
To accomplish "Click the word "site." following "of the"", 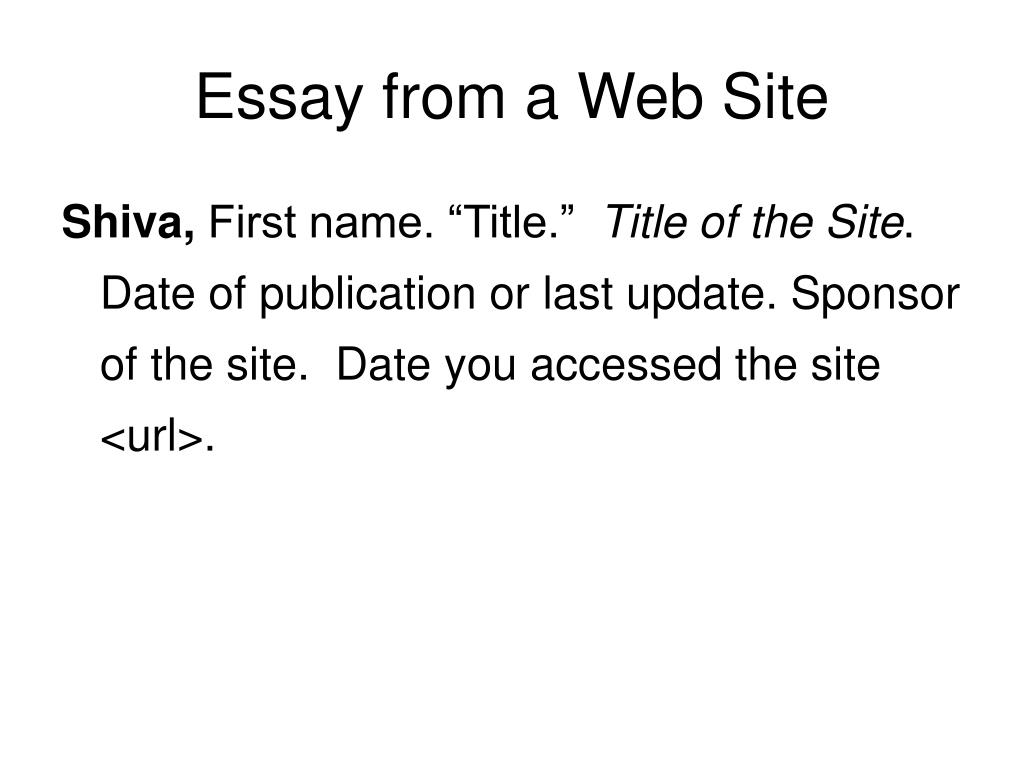I will click(x=267, y=364).
